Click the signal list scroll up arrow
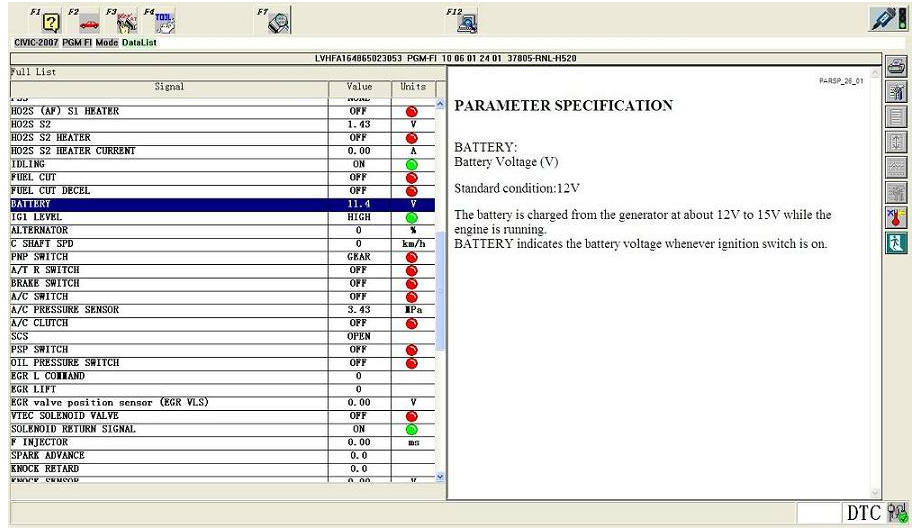 (x=440, y=103)
